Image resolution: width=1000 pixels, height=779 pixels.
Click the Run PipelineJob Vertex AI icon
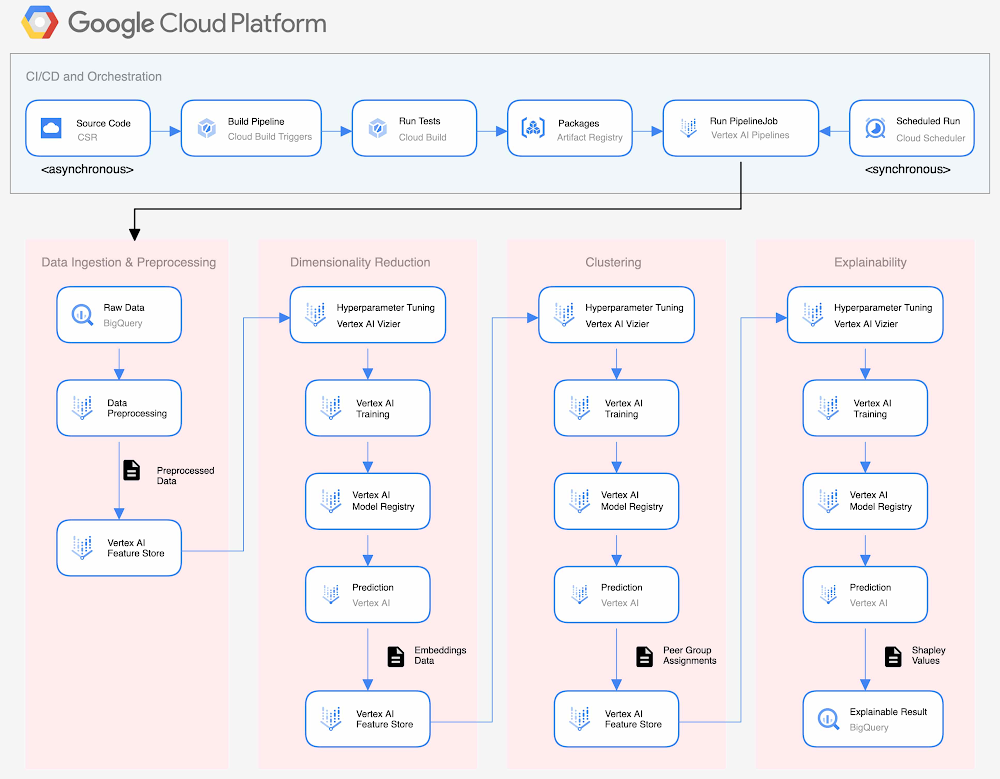[688, 128]
